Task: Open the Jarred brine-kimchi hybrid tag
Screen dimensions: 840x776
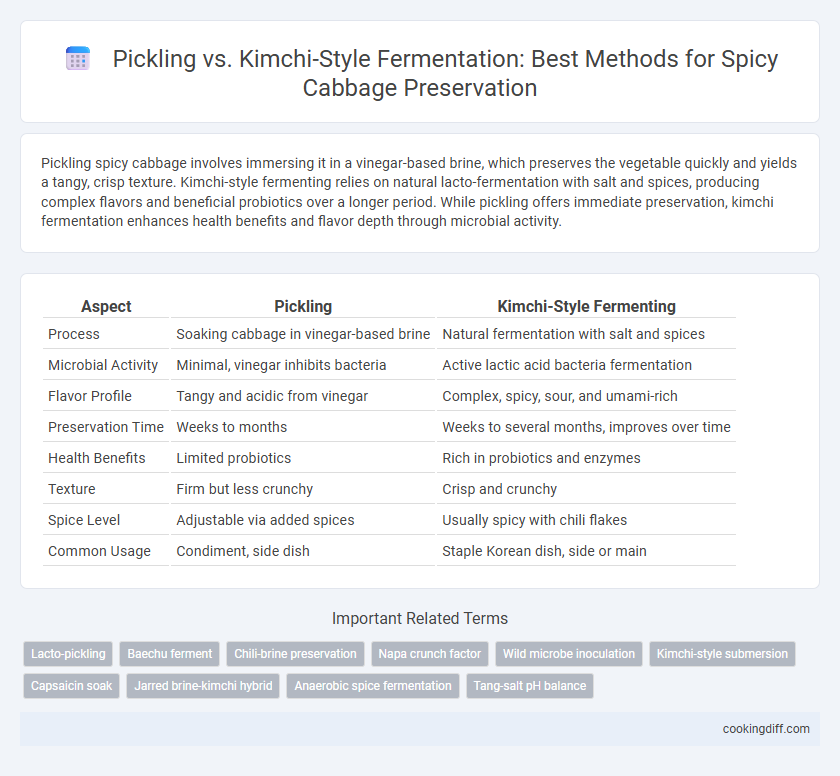Action: pyautogui.click(x=203, y=685)
